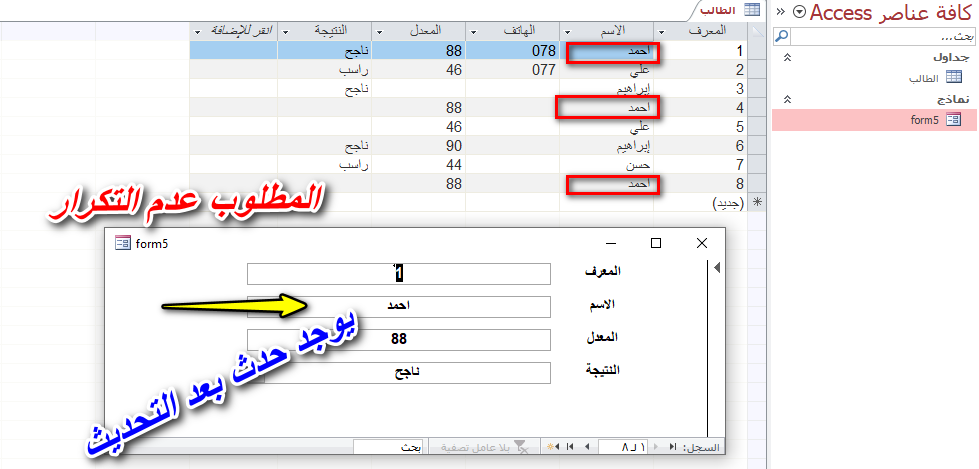Create new blank record from navigation bar
Screen dimensions: 979x469
click(x=553, y=447)
